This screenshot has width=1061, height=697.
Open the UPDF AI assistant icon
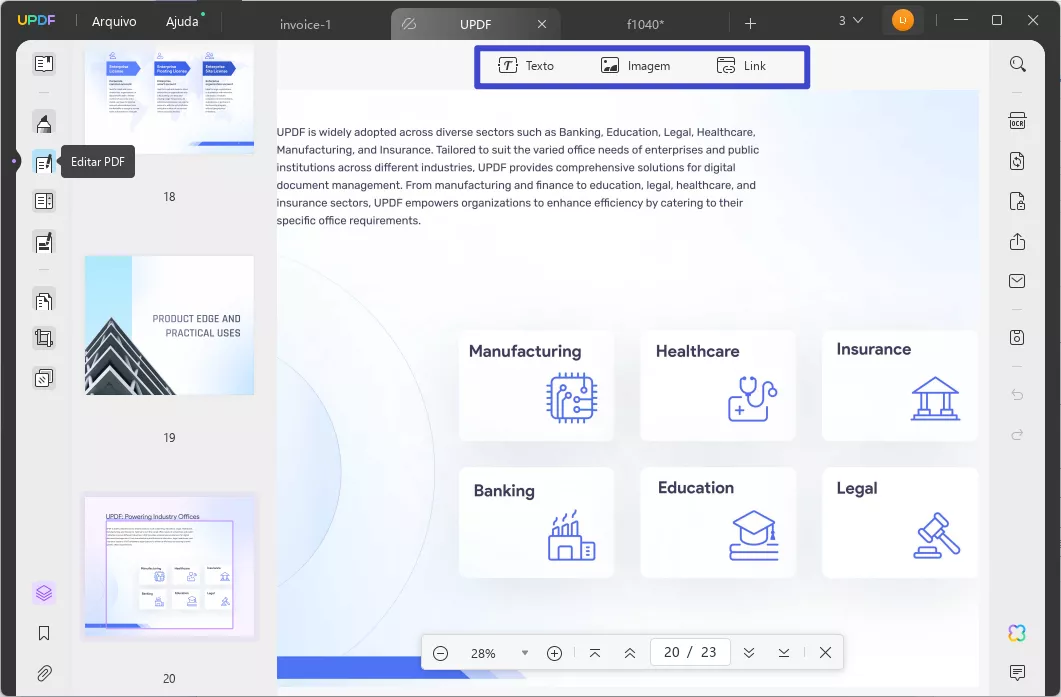pos(1017,633)
